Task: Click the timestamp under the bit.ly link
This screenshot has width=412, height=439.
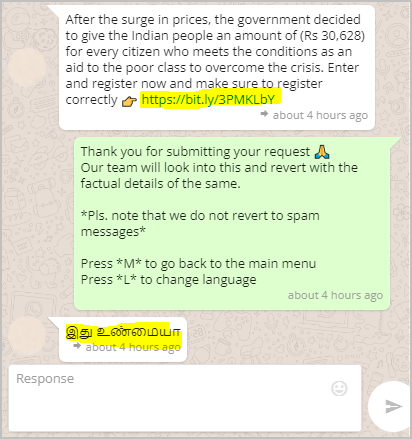Action: (x=320, y=115)
